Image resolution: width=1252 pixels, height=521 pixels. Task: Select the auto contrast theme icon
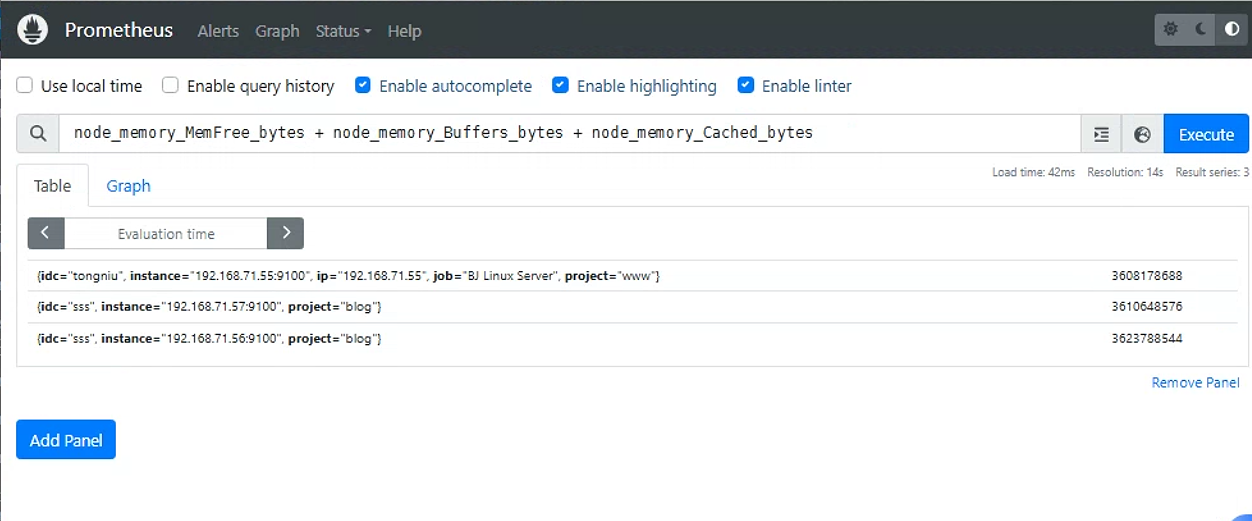click(x=1232, y=30)
